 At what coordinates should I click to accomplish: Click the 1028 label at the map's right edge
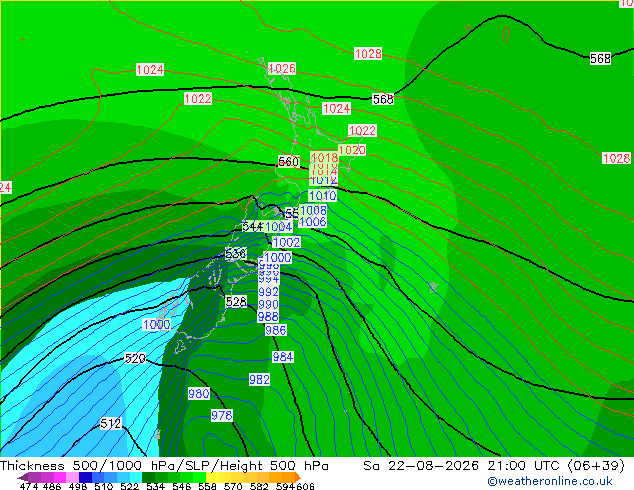pyautogui.click(x=616, y=158)
